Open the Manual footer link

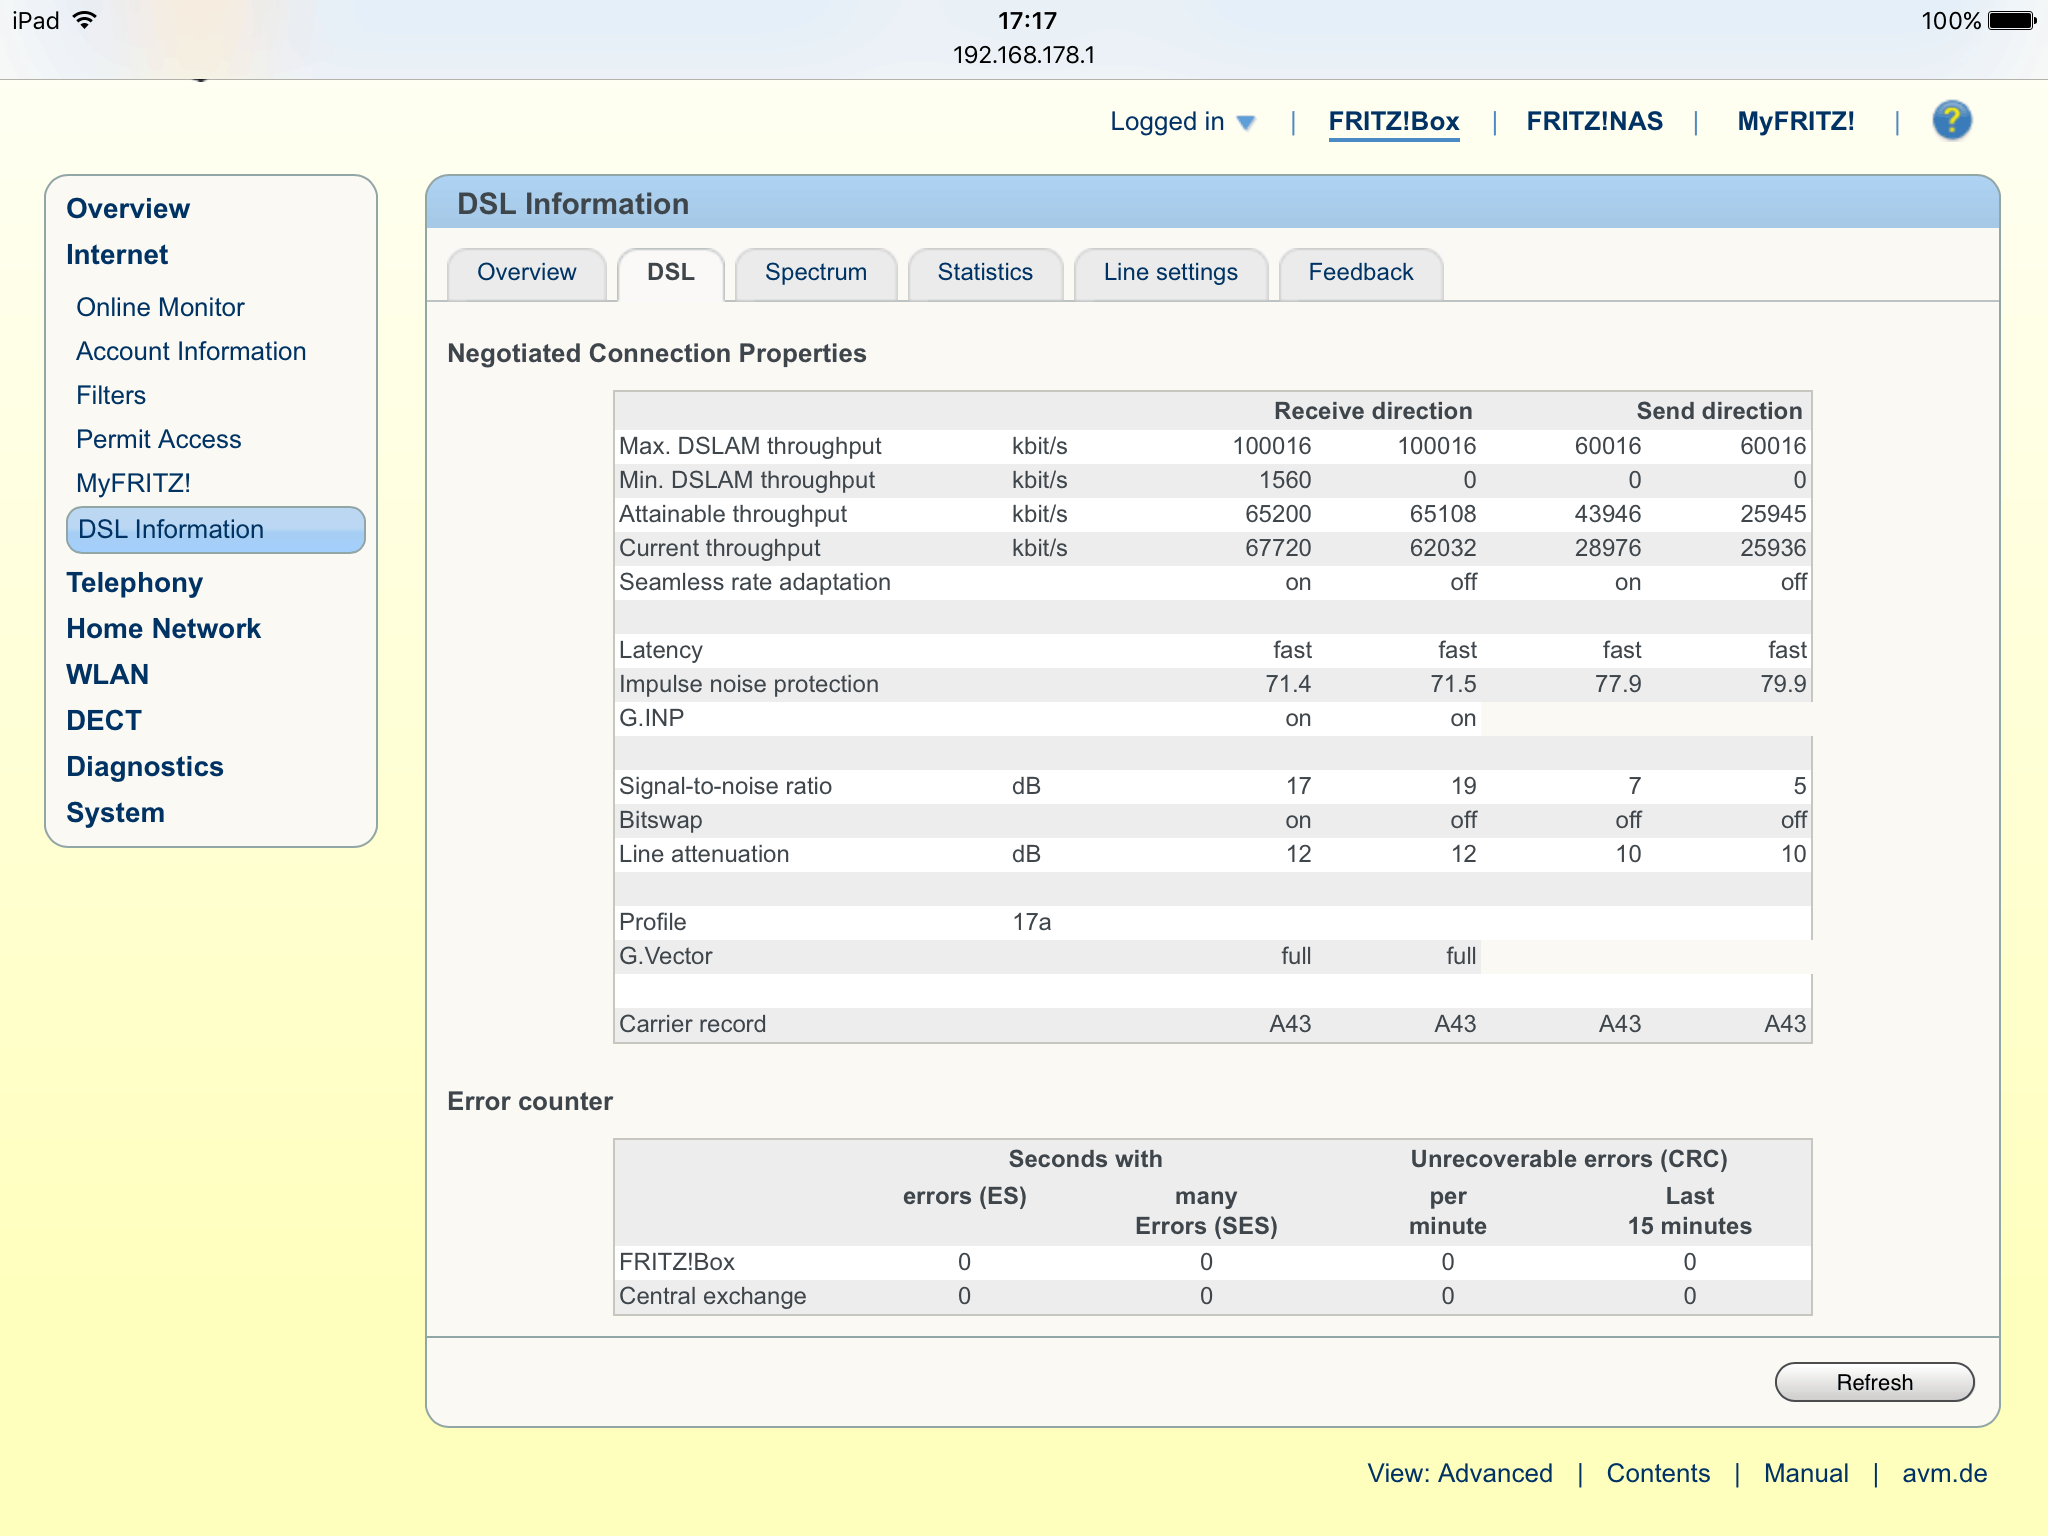tap(1805, 1473)
